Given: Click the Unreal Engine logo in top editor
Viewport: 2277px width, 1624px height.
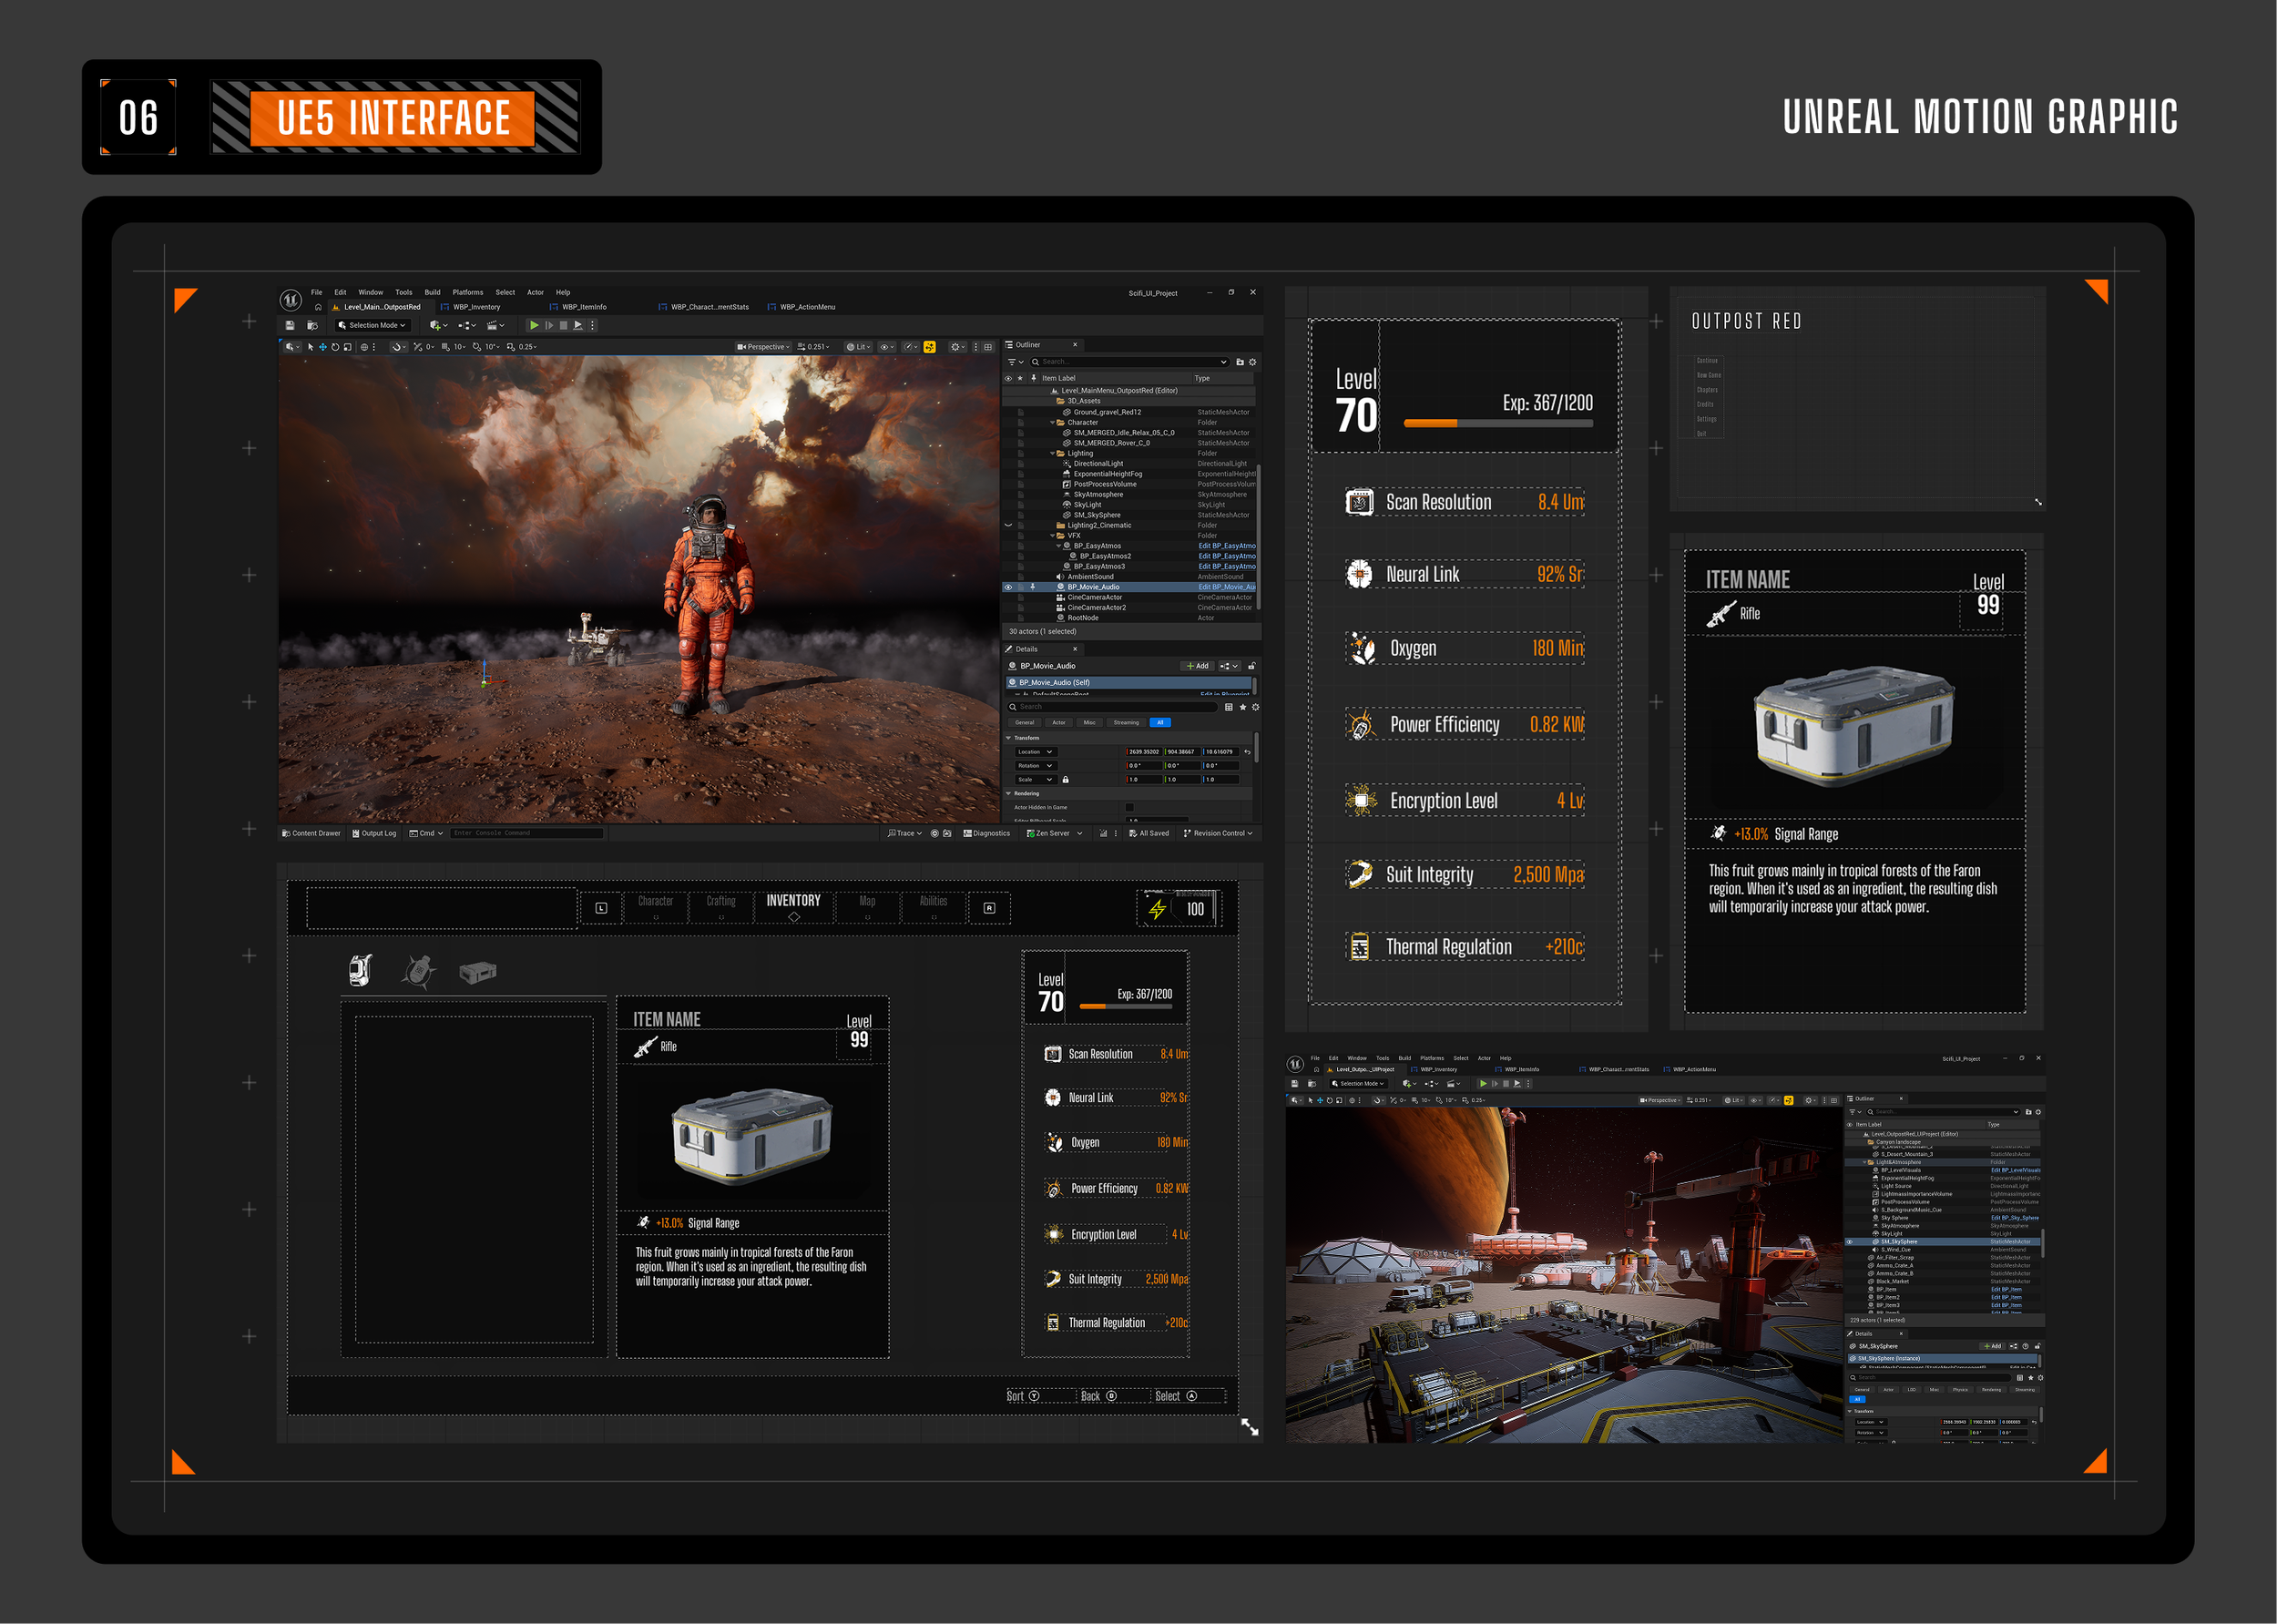Looking at the screenshot, I should (x=291, y=300).
